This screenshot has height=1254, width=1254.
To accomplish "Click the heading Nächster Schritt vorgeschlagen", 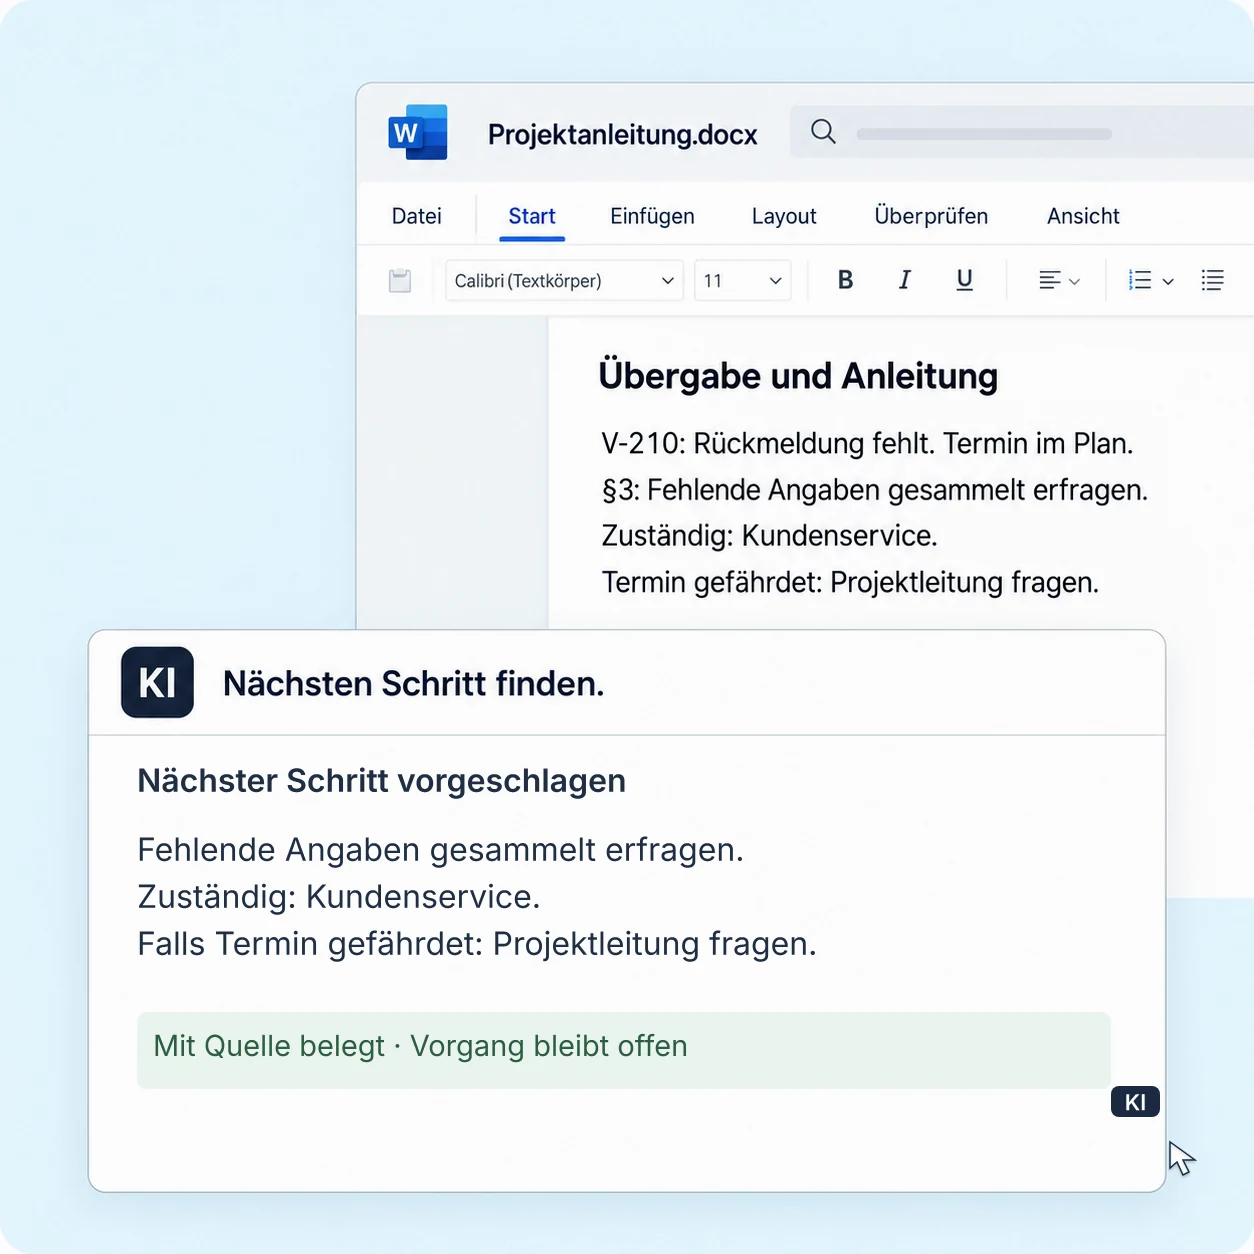I will coord(381,781).
